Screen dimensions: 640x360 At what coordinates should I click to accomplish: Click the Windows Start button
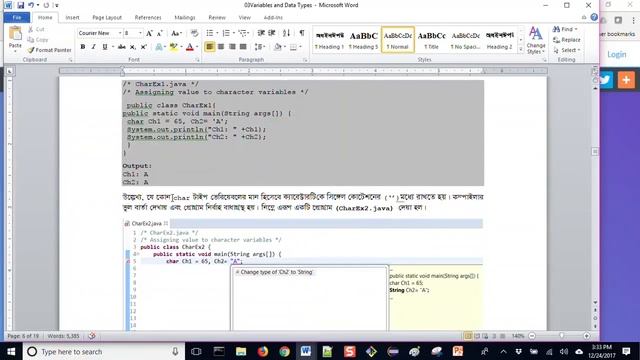[x=11, y=351]
